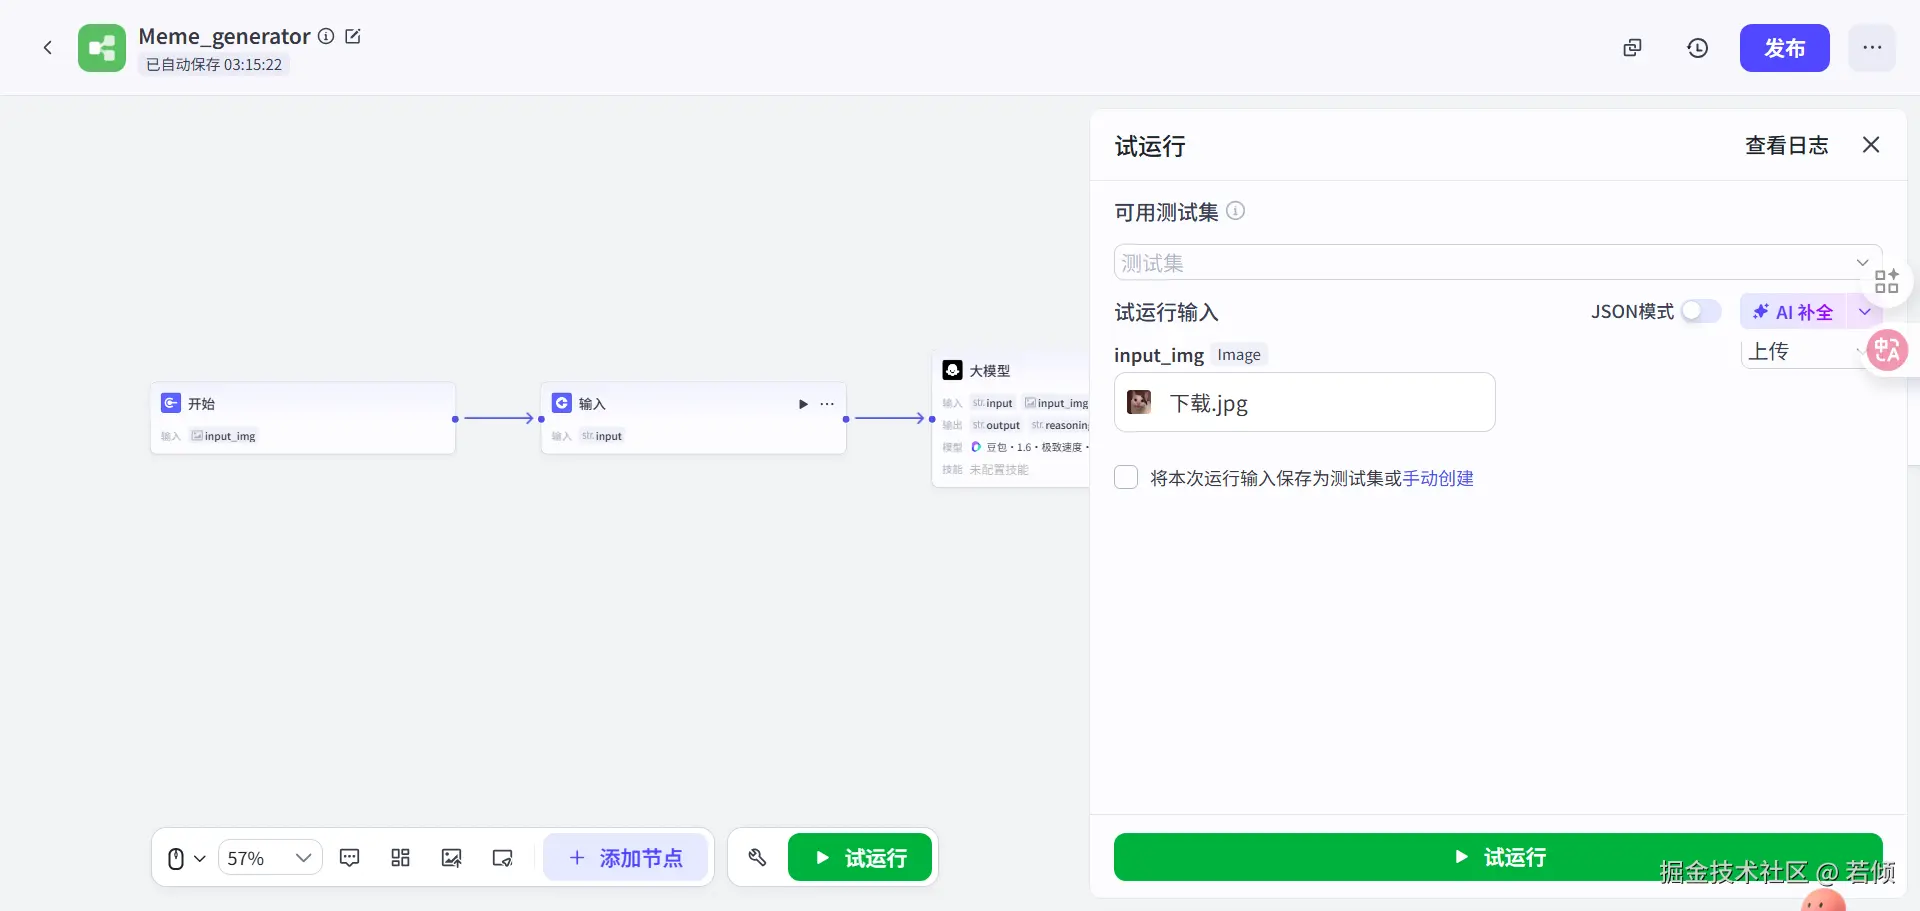Click the 下载.jpg uploaded file field
Viewport: 1920px width, 911px height.
1304,403
